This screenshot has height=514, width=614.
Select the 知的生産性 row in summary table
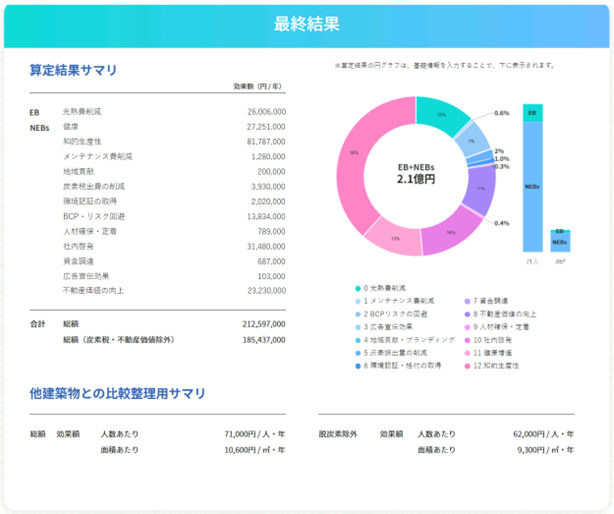[157, 142]
